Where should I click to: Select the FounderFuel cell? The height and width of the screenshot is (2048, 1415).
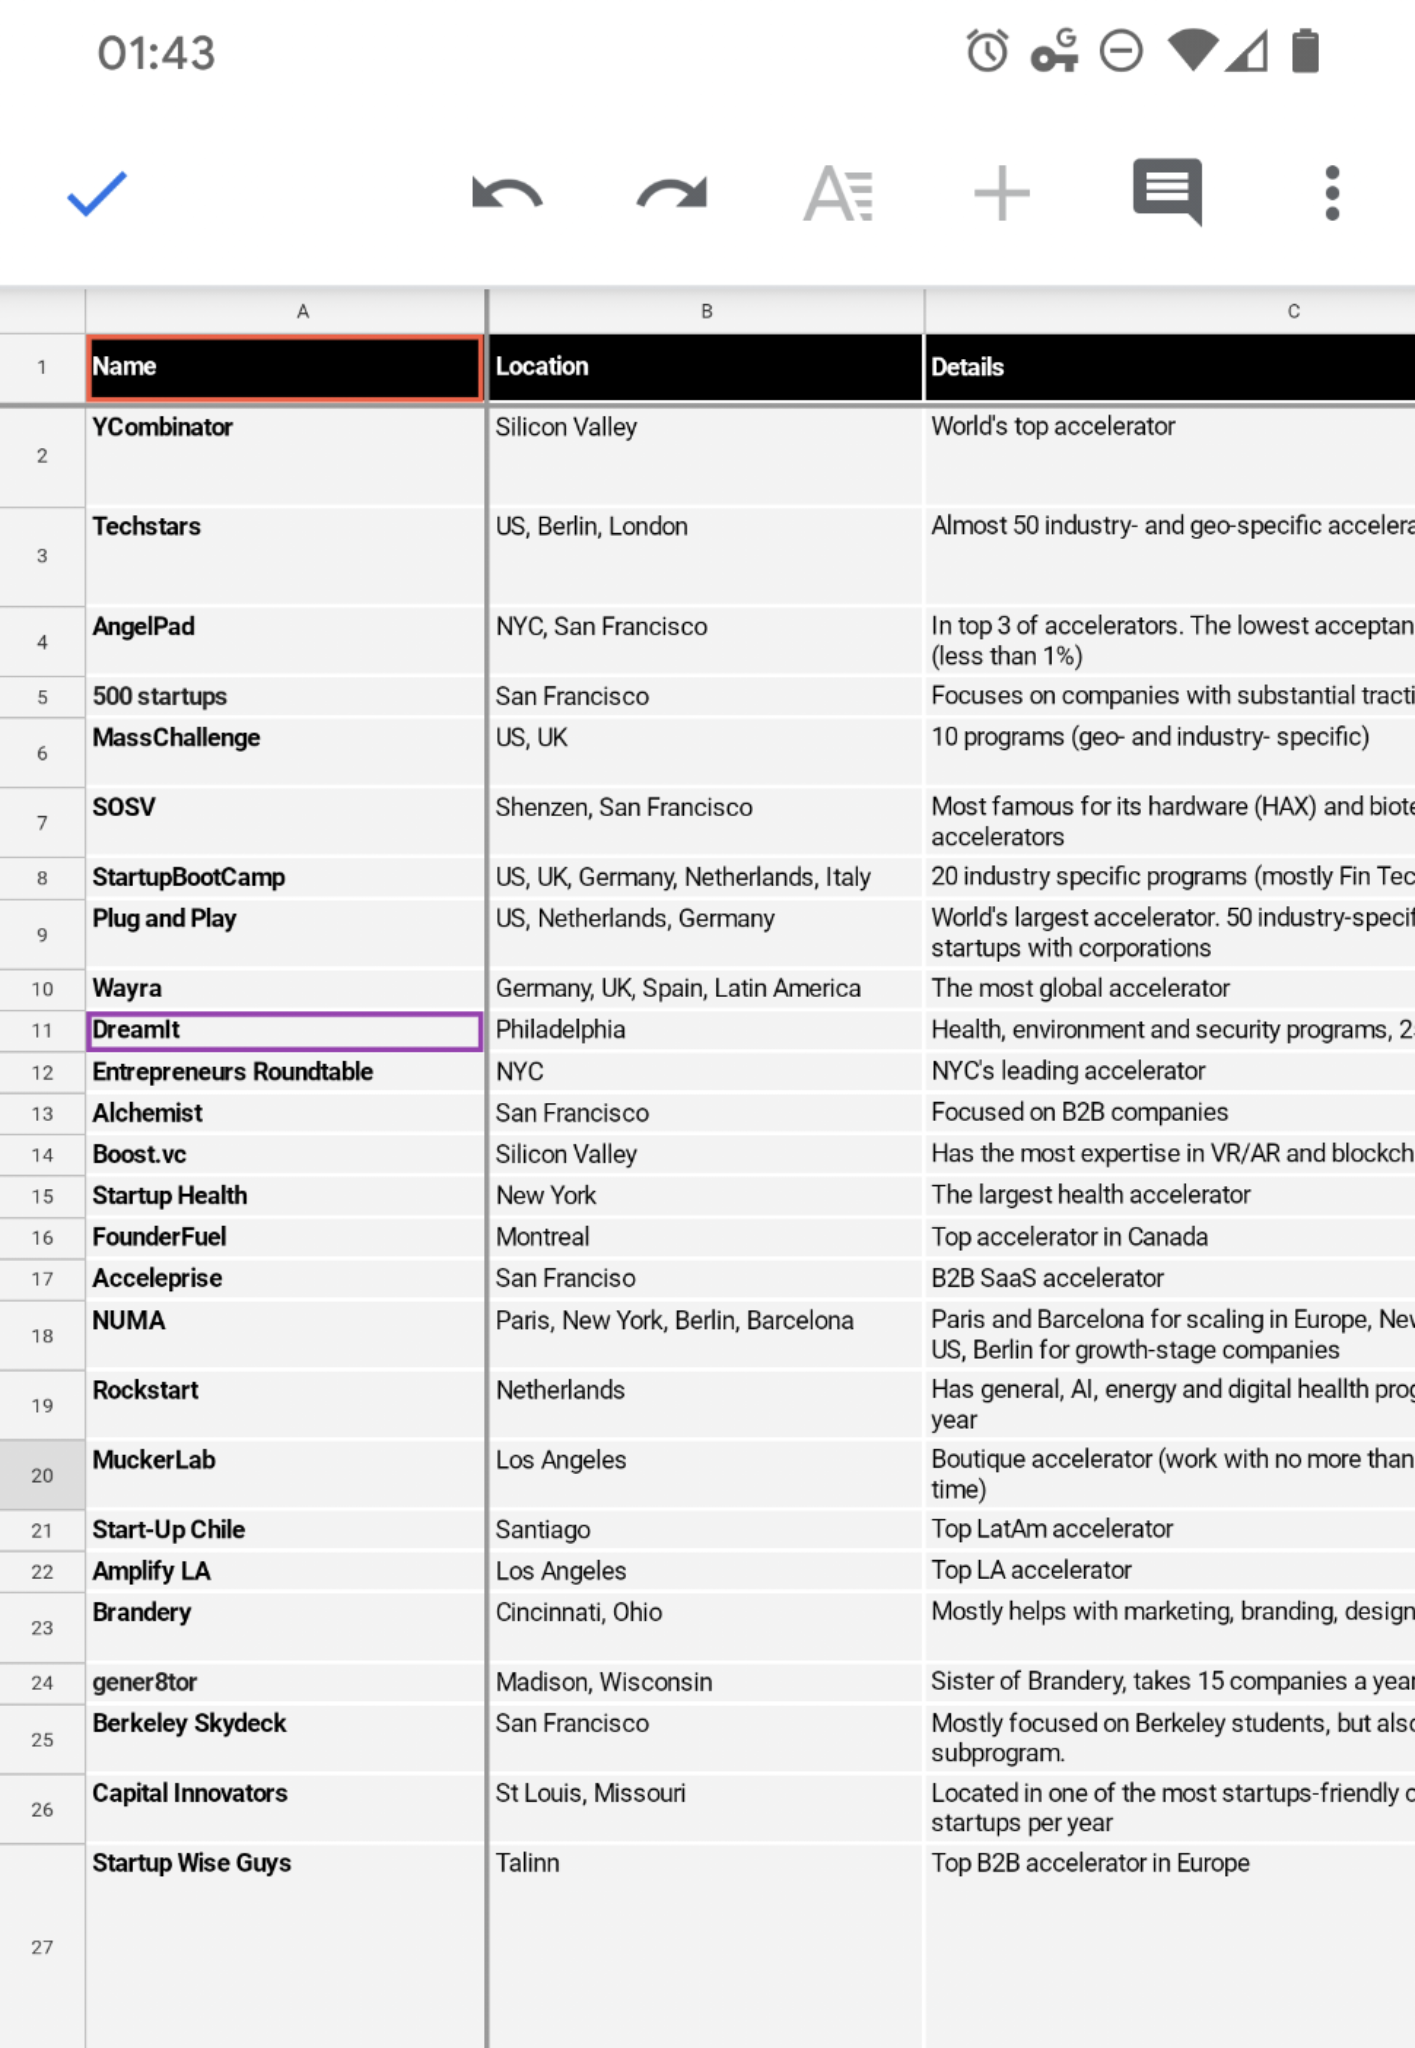(286, 1237)
